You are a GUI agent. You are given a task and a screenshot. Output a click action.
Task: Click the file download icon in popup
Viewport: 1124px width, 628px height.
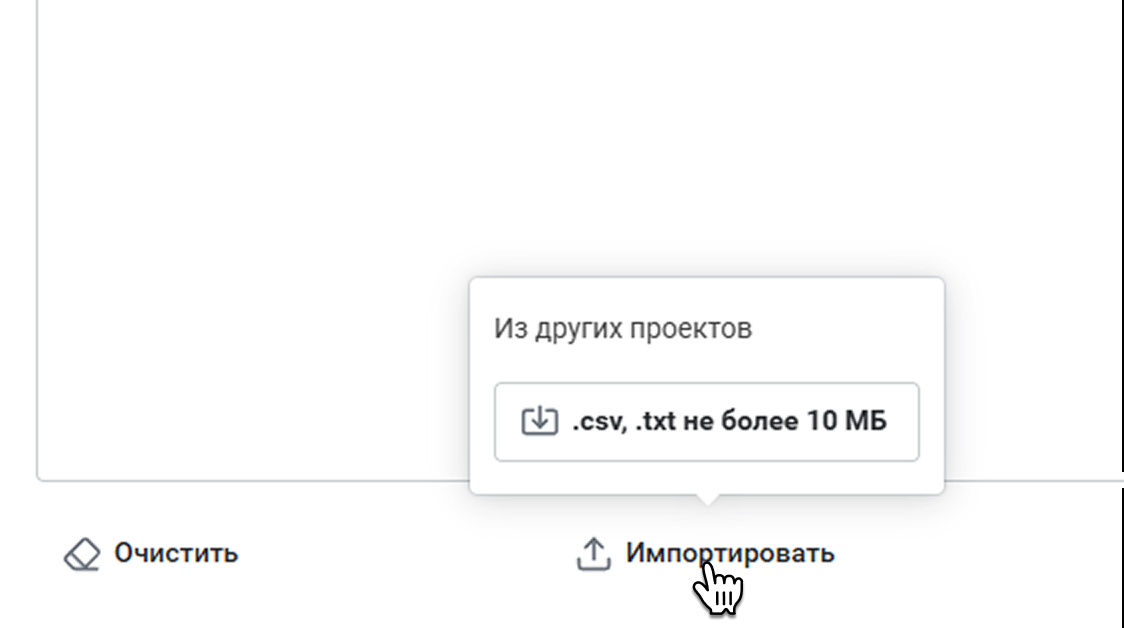(x=539, y=421)
